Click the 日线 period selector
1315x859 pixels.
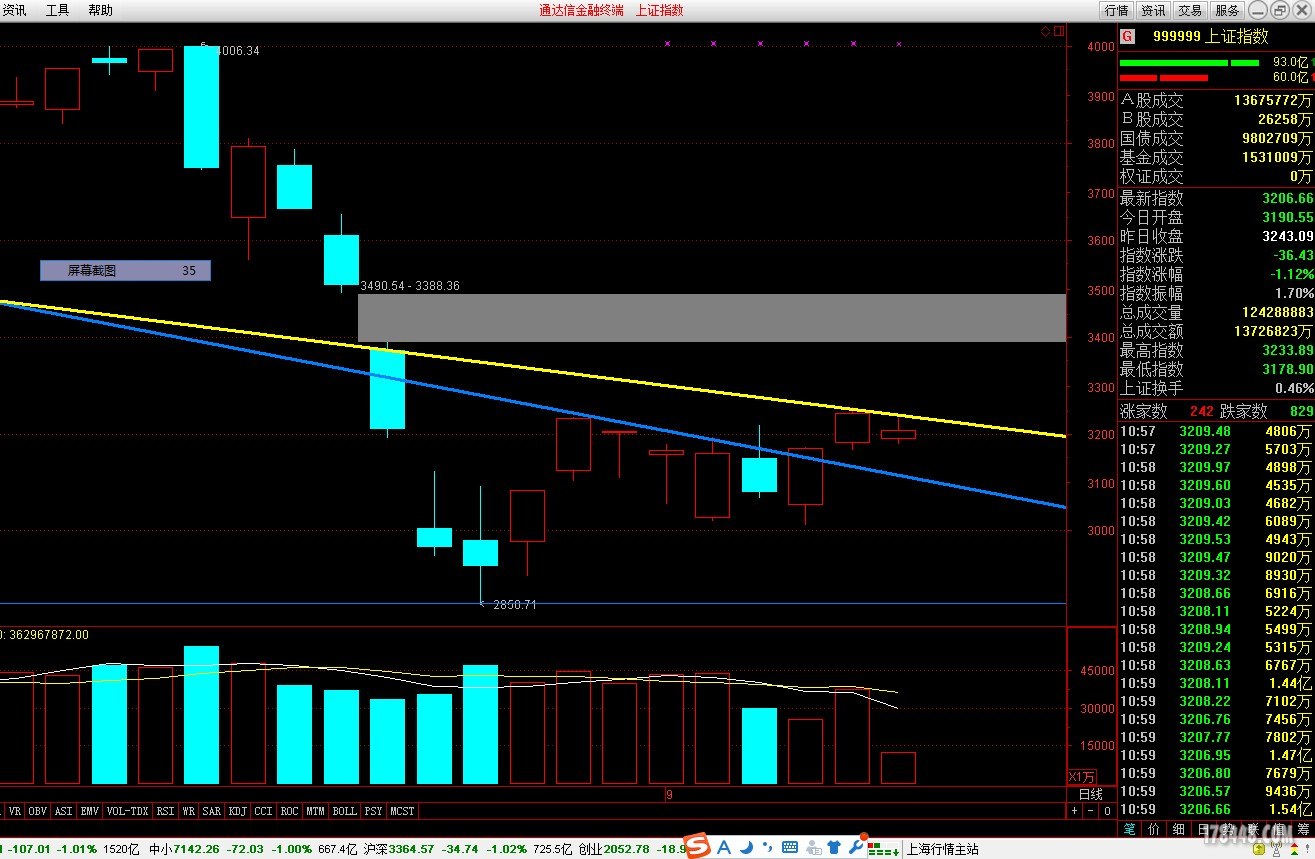click(x=1092, y=794)
